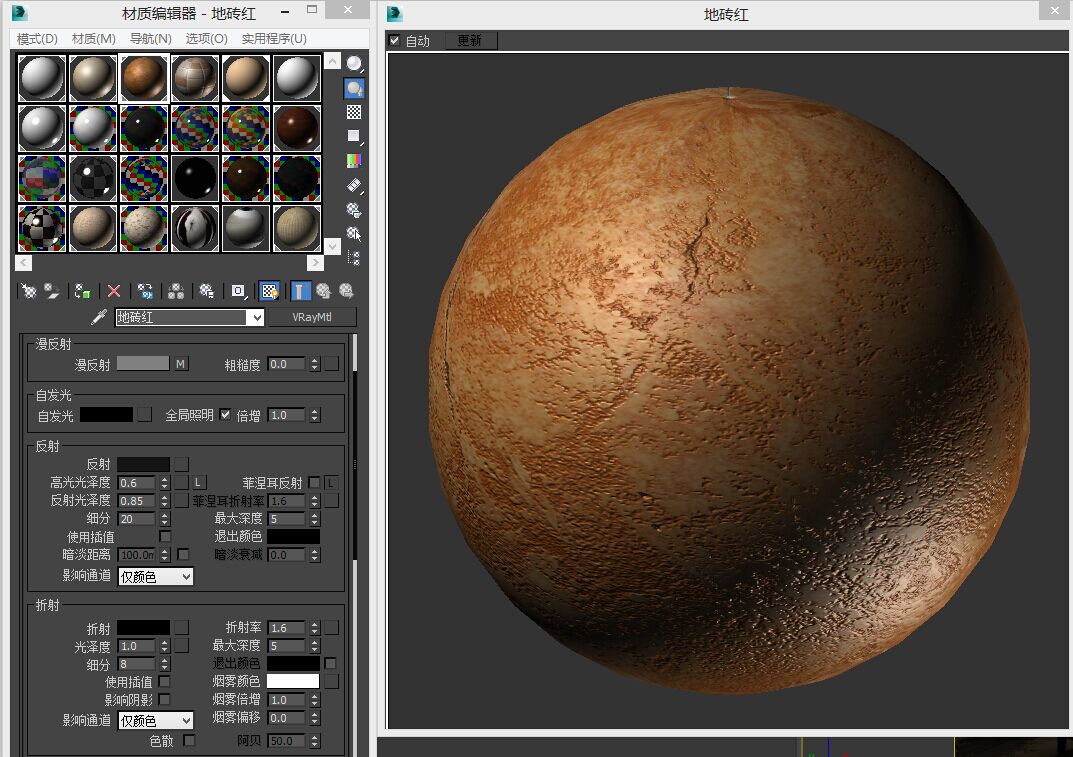Open the 模式(D) menu
The height and width of the screenshot is (757, 1073).
pyautogui.click(x=37, y=39)
